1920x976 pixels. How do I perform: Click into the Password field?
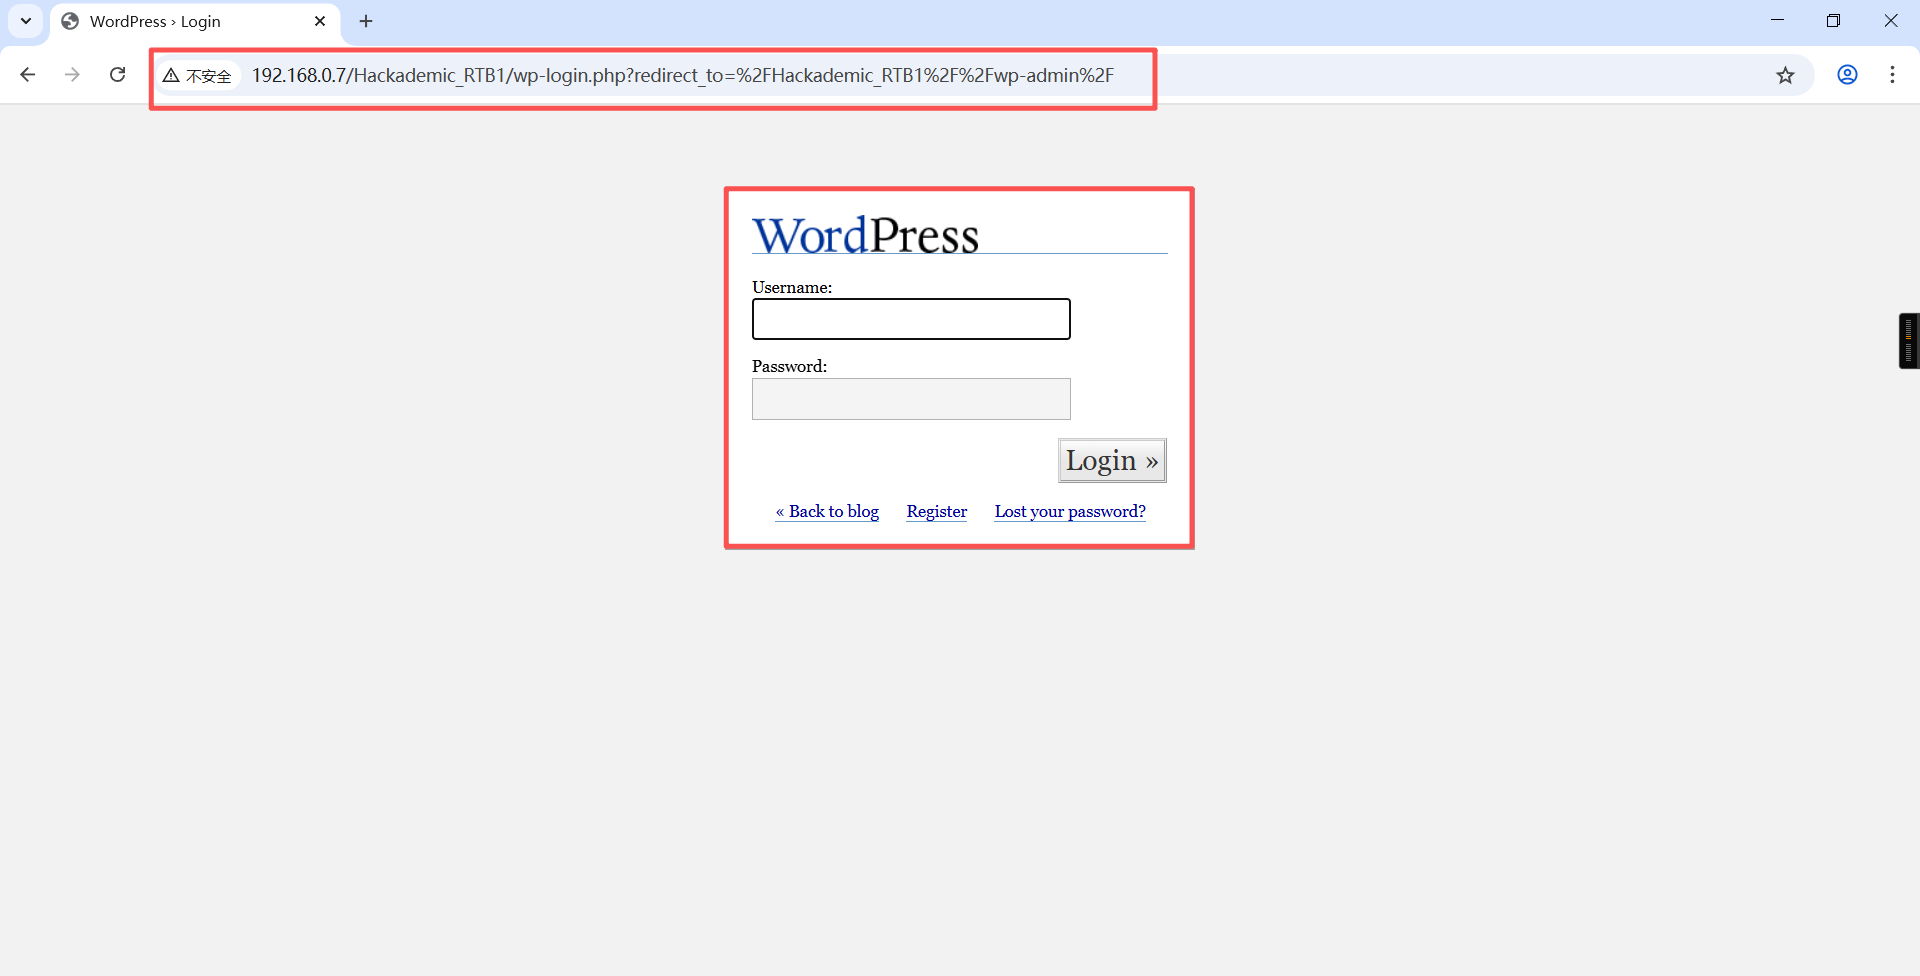point(911,399)
